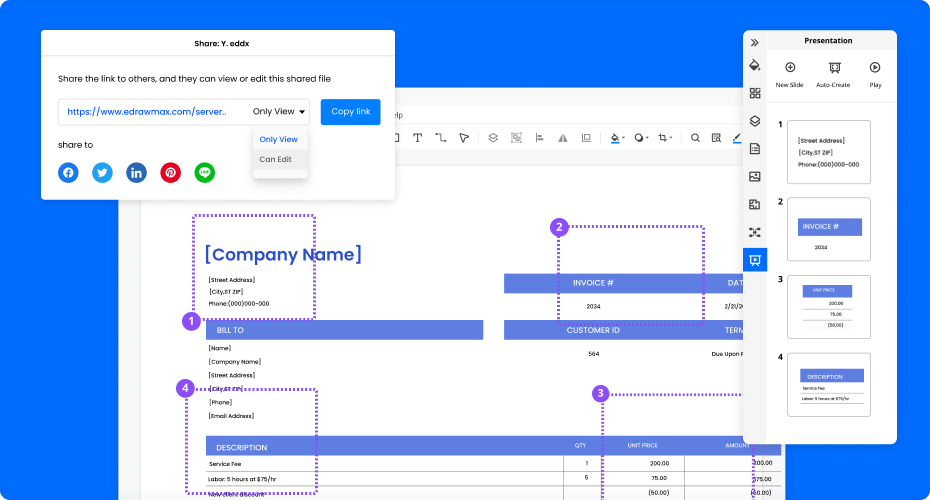Open the Search magnifier tool
Screen dimensions: 930x500
point(695,138)
